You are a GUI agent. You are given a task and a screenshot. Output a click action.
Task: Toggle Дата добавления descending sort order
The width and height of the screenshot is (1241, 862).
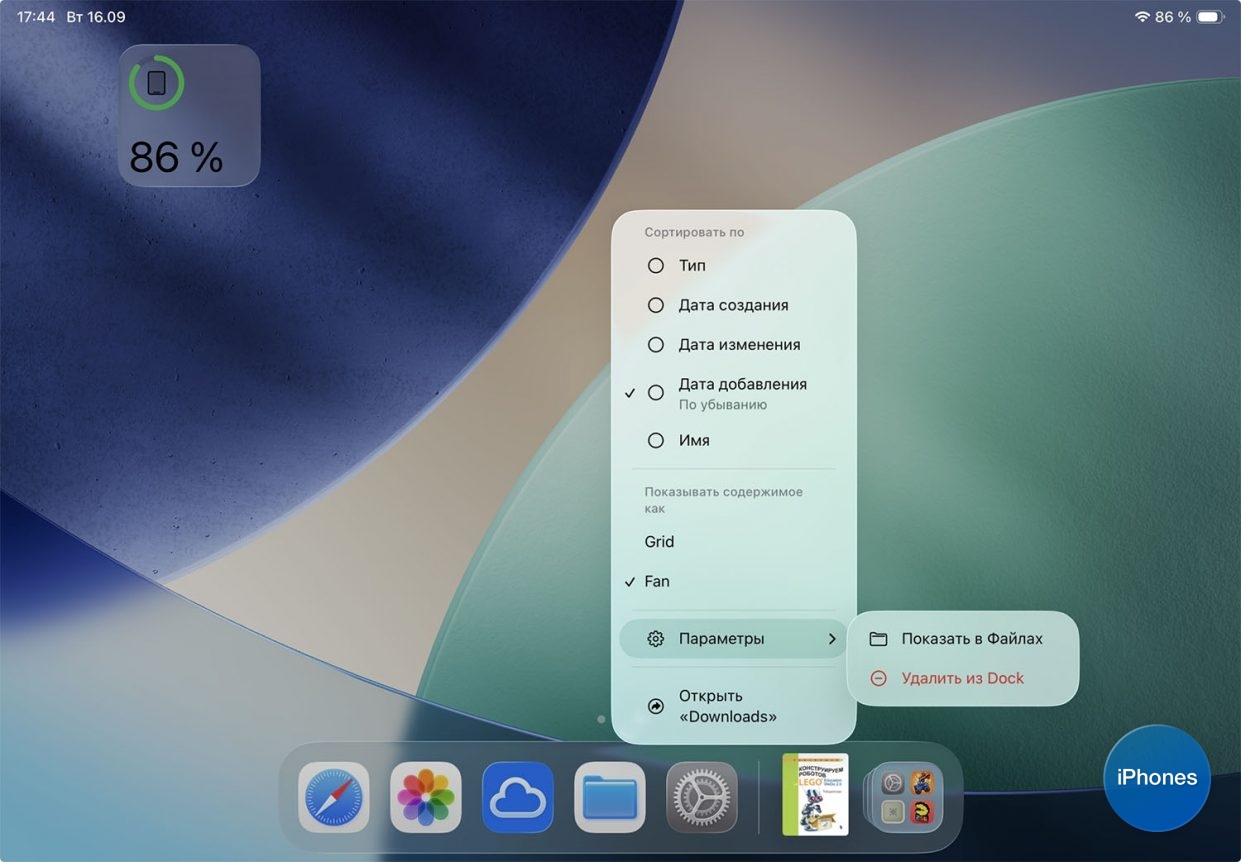[x=740, y=393]
